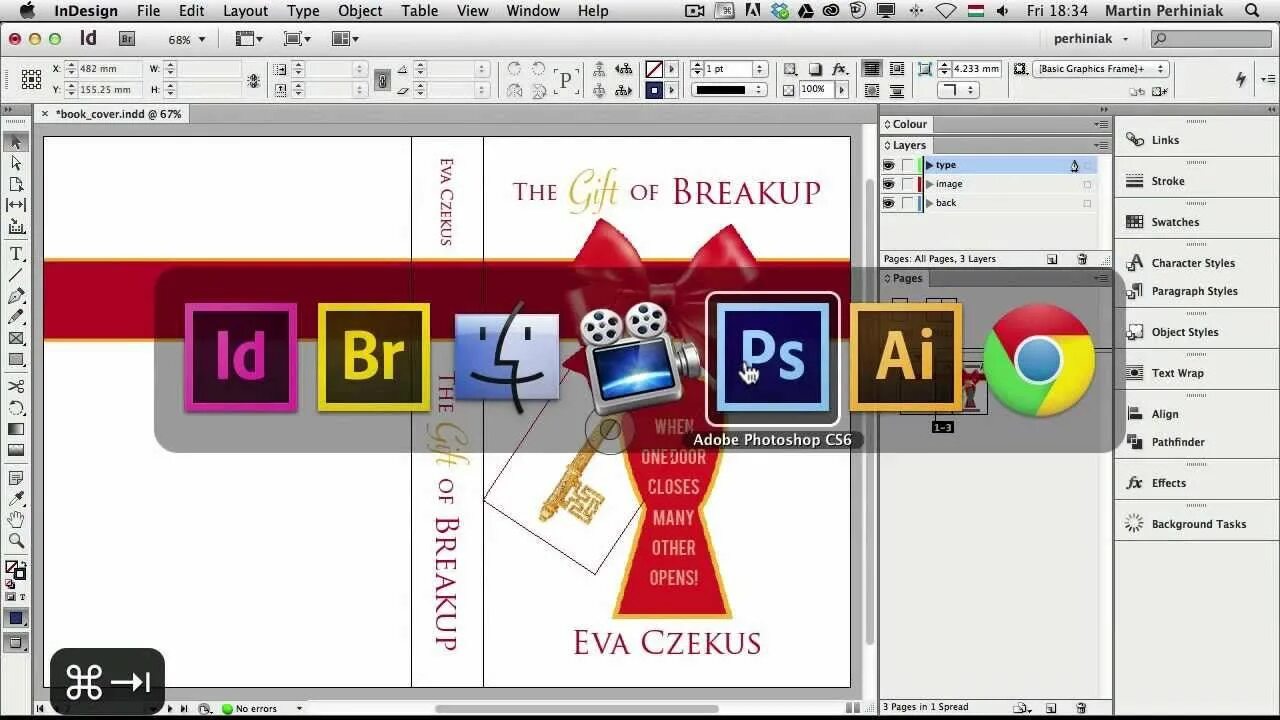Viewport: 1280px width, 720px height.
Task: Open the Paragraph Styles panel
Action: 1194,291
